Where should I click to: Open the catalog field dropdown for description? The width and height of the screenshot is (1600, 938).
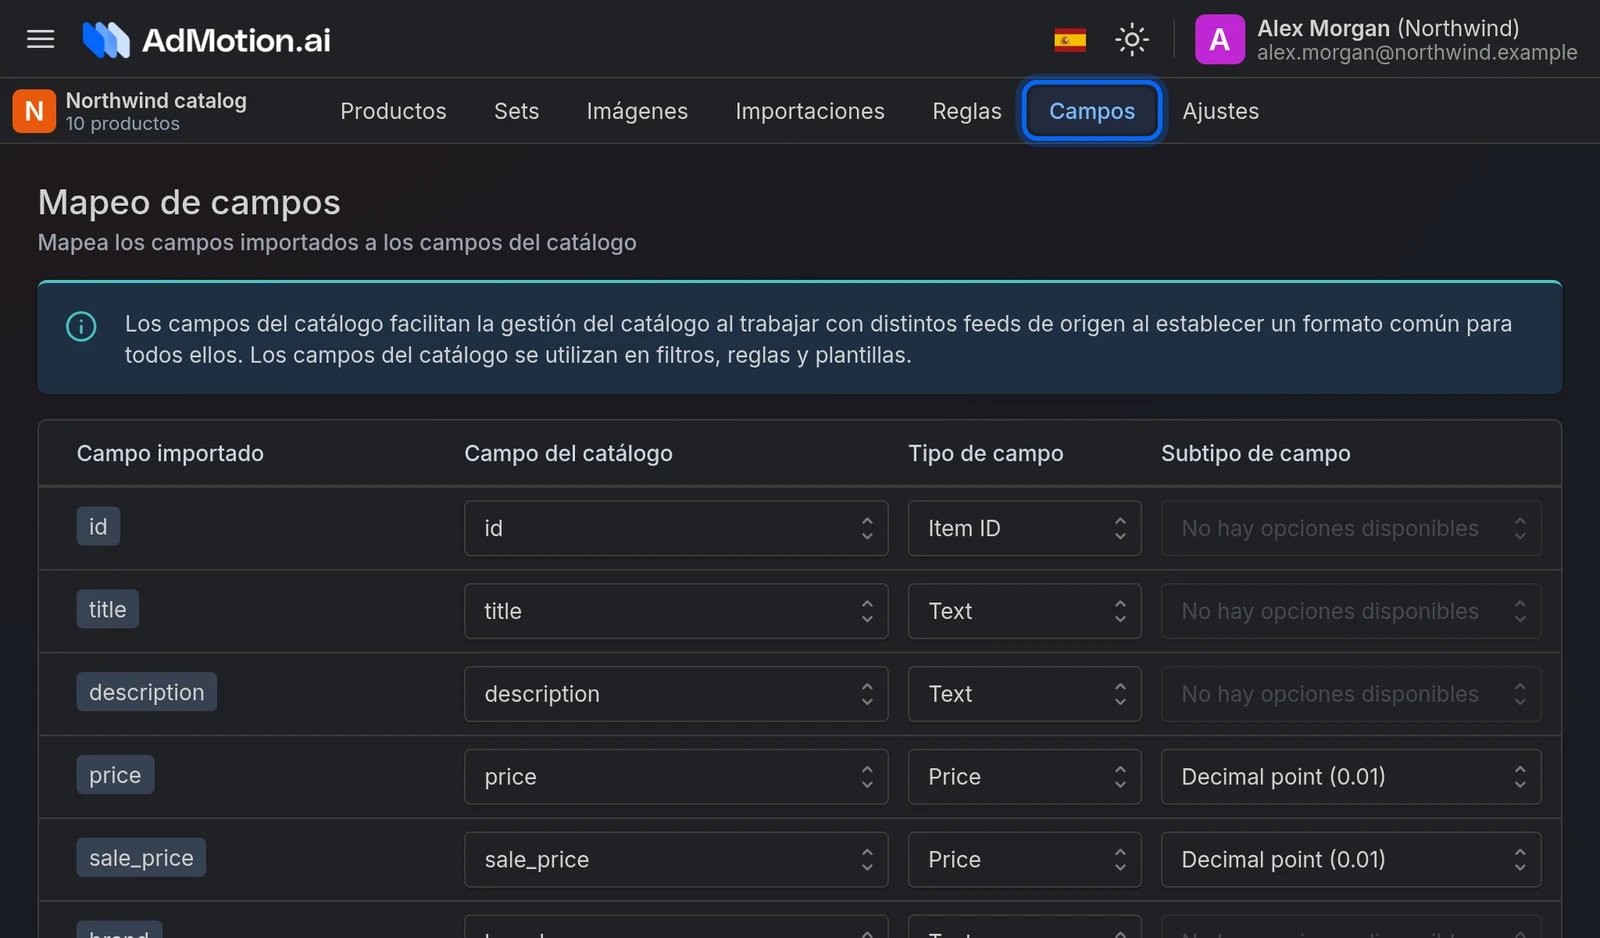coord(676,694)
